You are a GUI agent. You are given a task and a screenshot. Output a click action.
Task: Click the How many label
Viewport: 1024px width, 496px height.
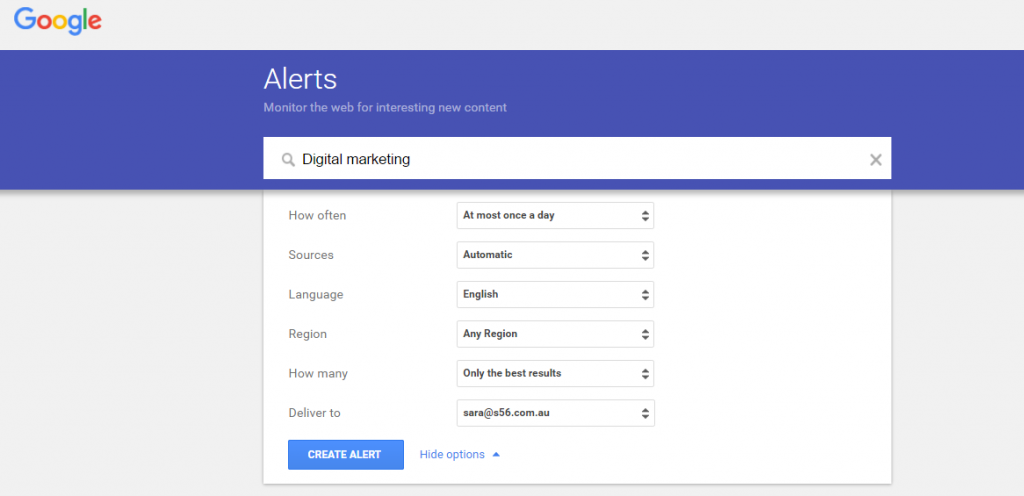coord(318,374)
